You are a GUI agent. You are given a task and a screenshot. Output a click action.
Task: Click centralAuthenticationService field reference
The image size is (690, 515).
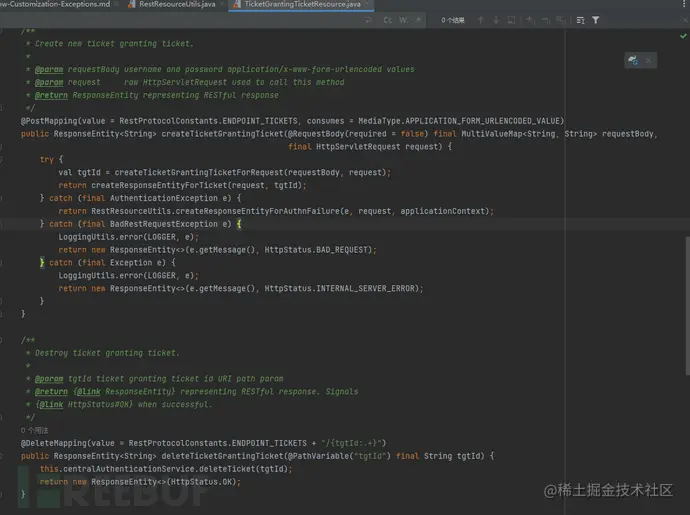tap(129, 469)
